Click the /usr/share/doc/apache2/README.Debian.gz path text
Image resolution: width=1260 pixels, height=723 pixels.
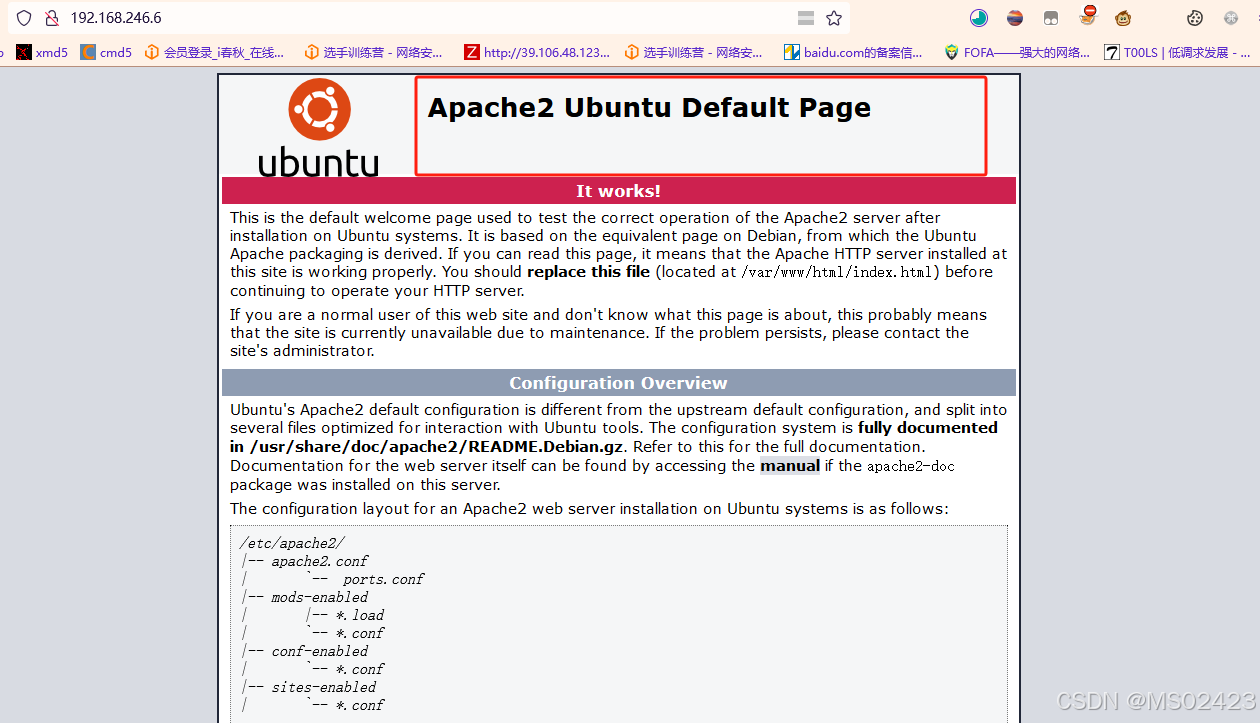pos(437,447)
